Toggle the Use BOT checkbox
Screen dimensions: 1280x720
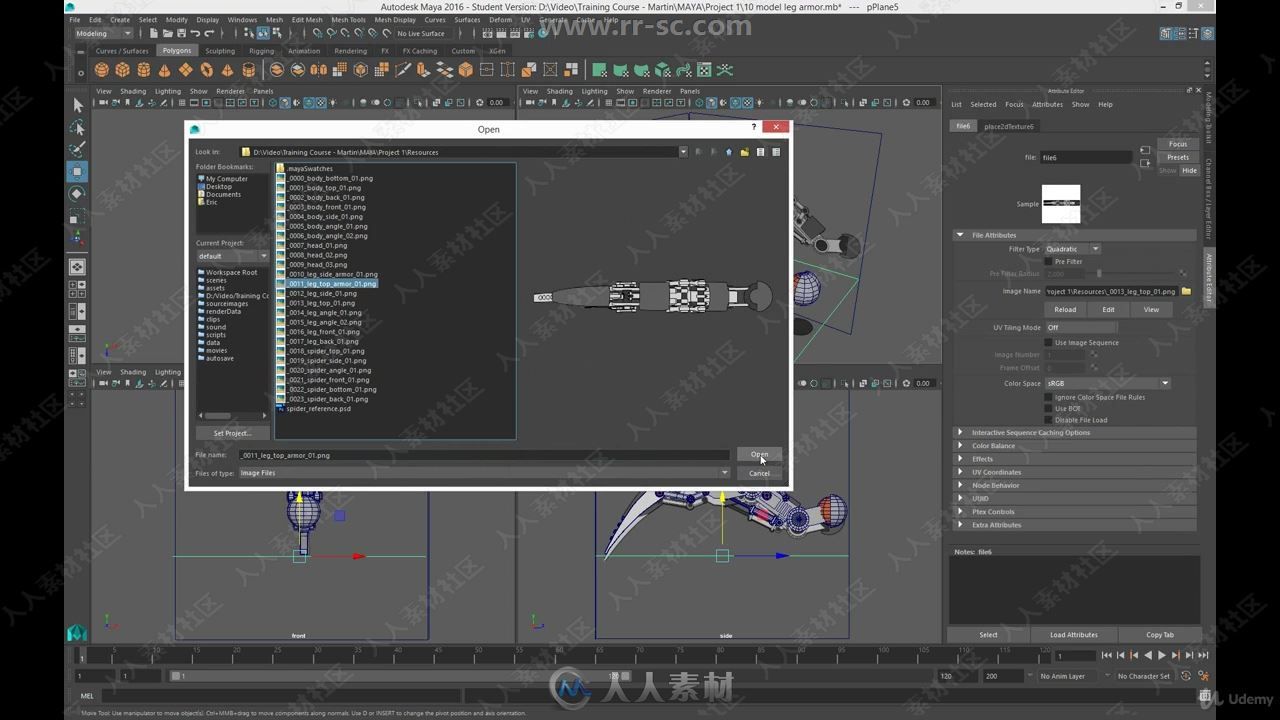pyautogui.click(x=1048, y=408)
